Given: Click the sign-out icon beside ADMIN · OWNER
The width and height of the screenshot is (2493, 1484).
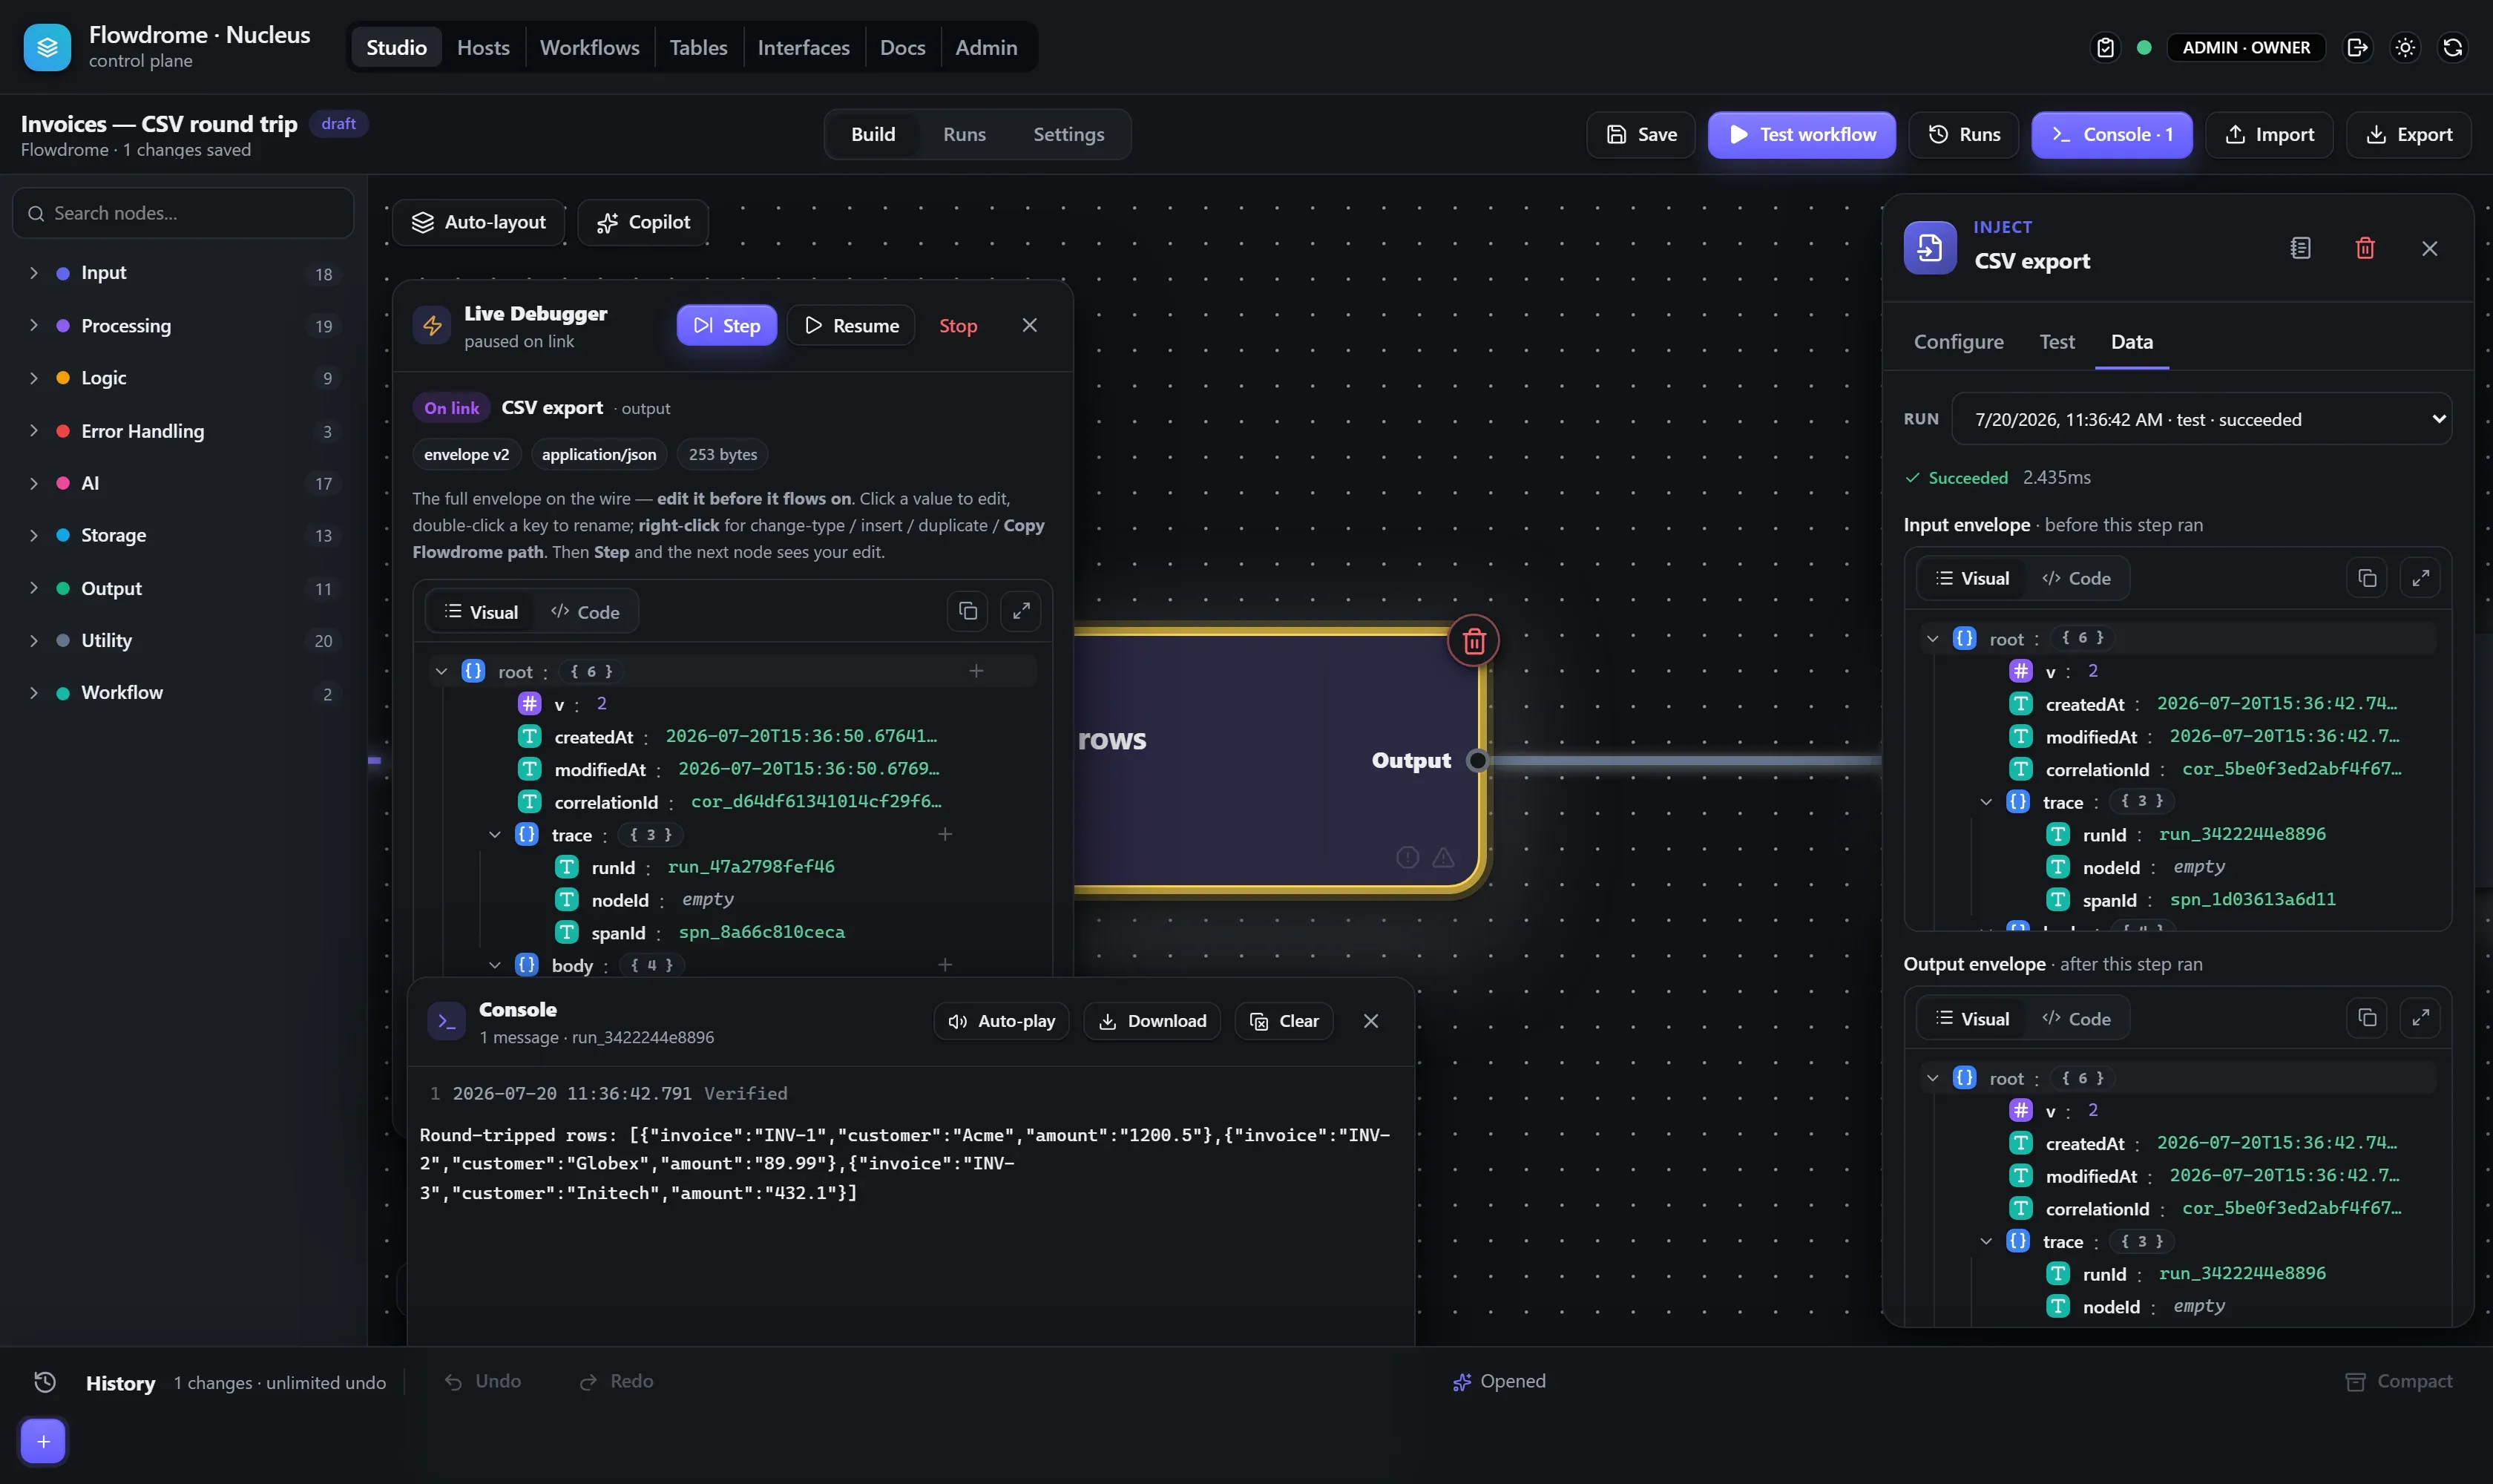Looking at the screenshot, I should click(x=2357, y=47).
